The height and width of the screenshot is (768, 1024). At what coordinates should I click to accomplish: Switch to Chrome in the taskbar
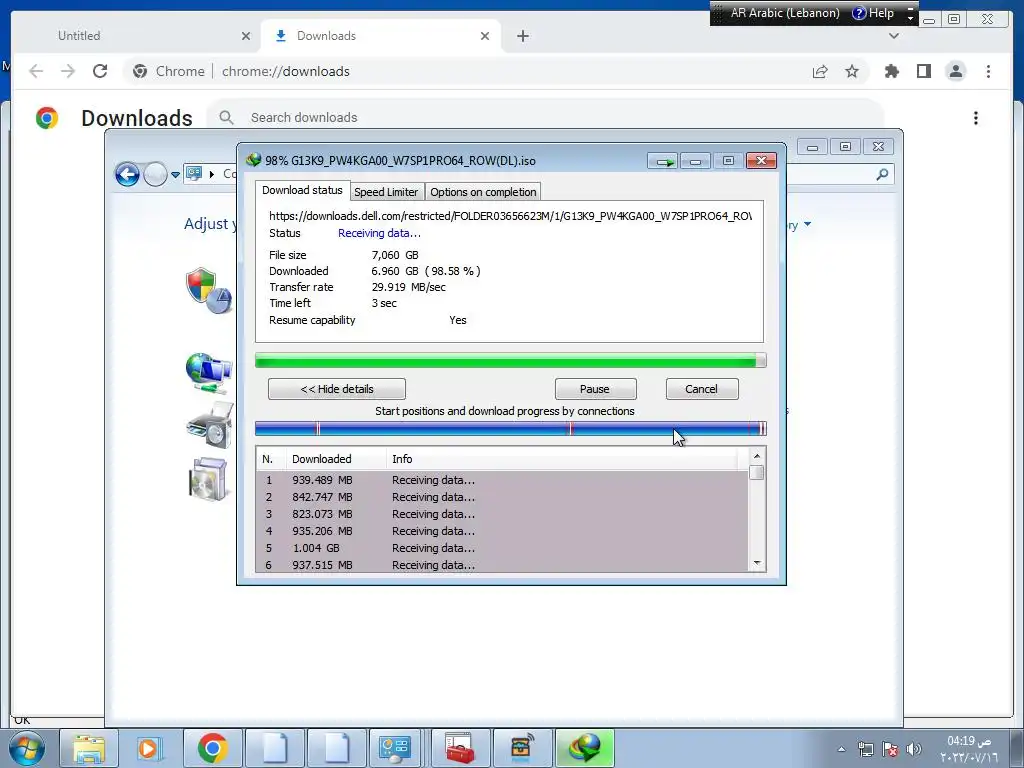coord(212,748)
